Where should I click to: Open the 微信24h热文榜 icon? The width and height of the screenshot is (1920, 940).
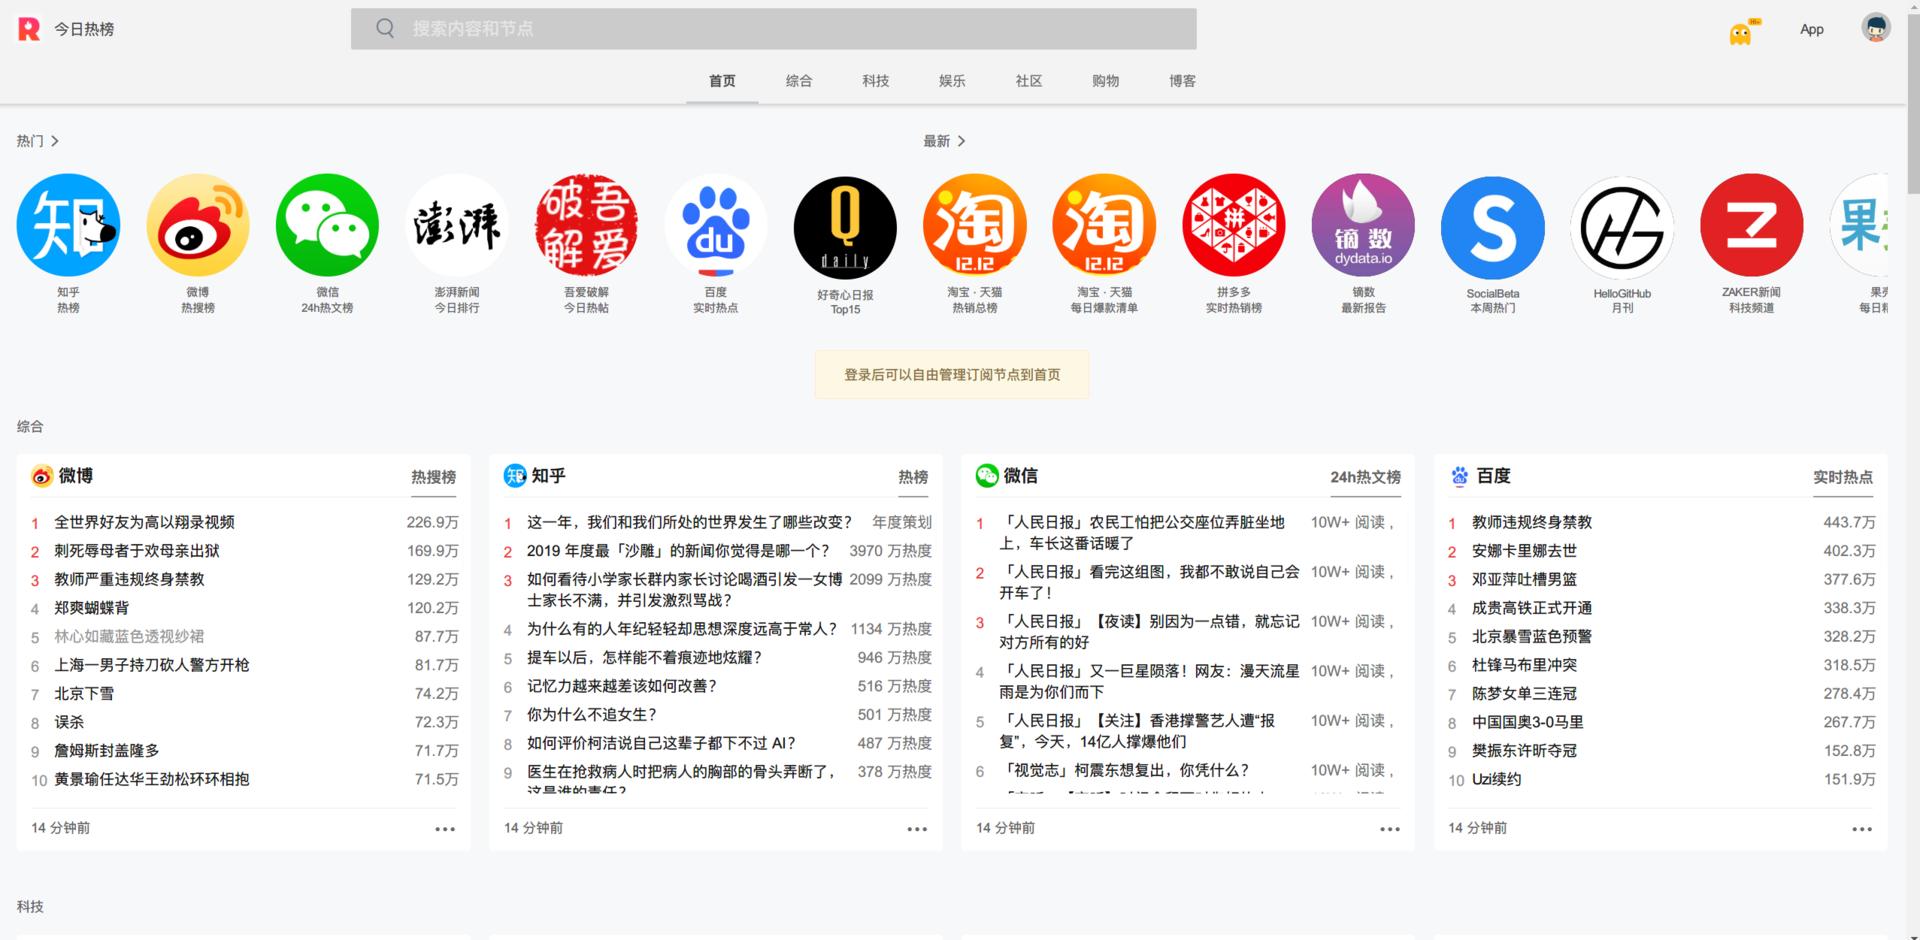pyautogui.click(x=326, y=224)
